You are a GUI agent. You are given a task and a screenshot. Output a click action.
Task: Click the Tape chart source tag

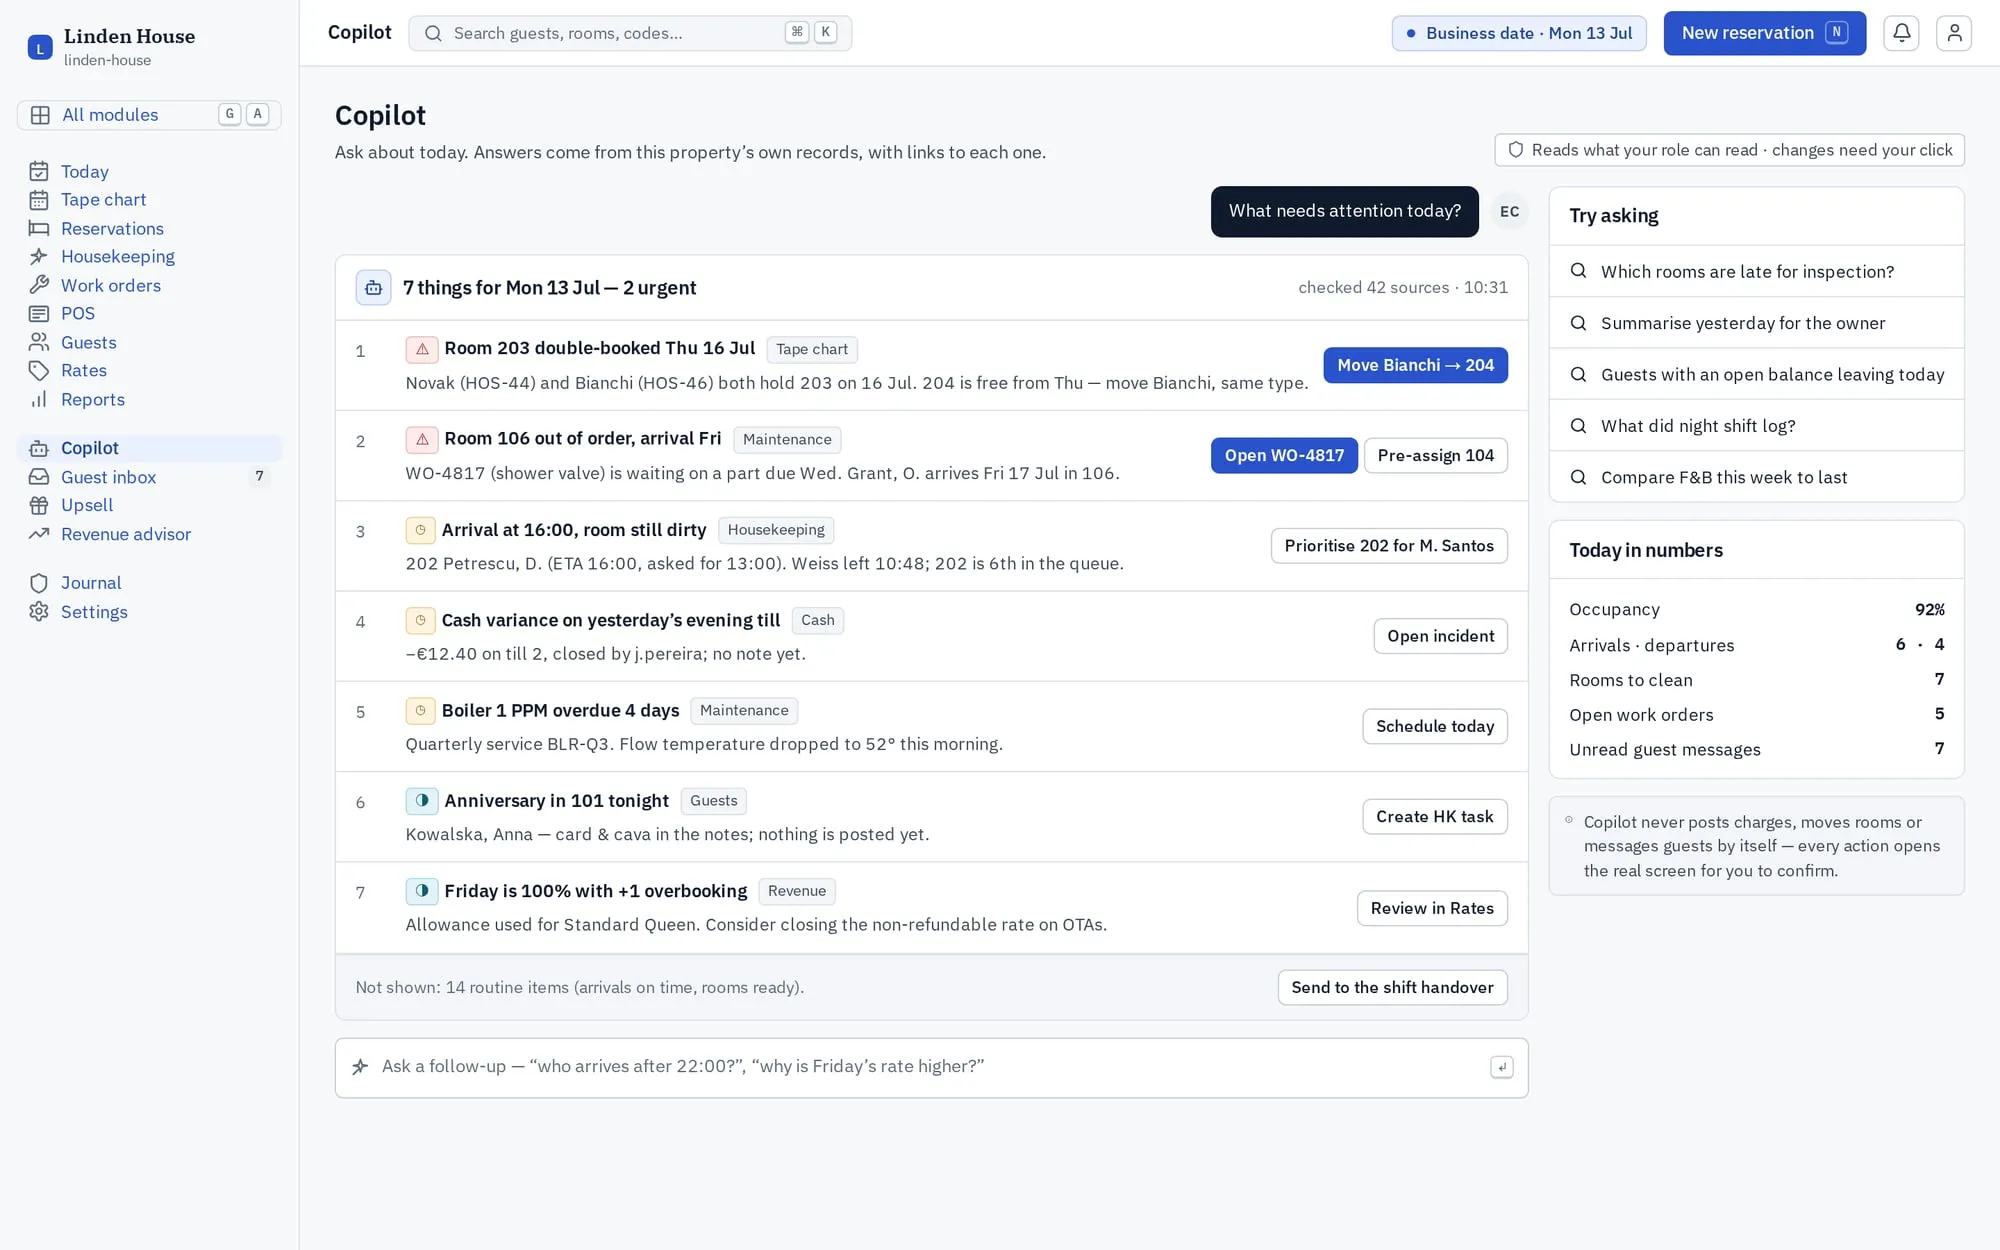[812, 349]
